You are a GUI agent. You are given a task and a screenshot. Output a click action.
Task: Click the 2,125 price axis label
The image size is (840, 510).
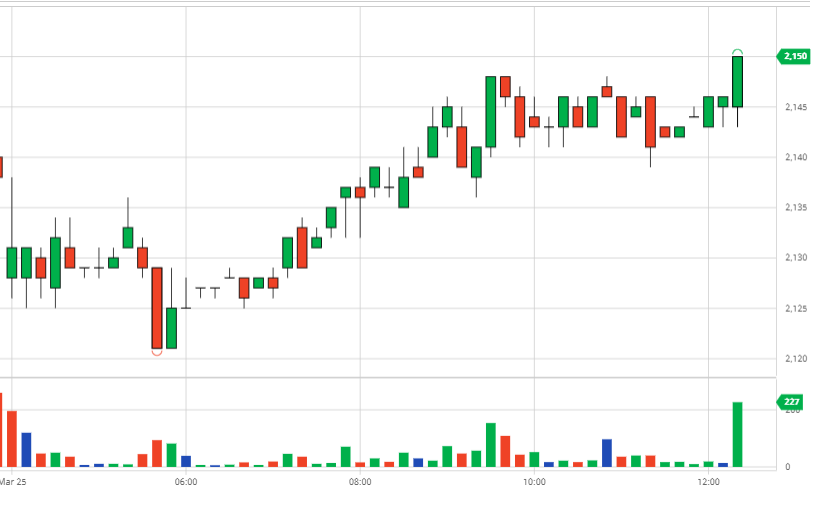click(796, 309)
